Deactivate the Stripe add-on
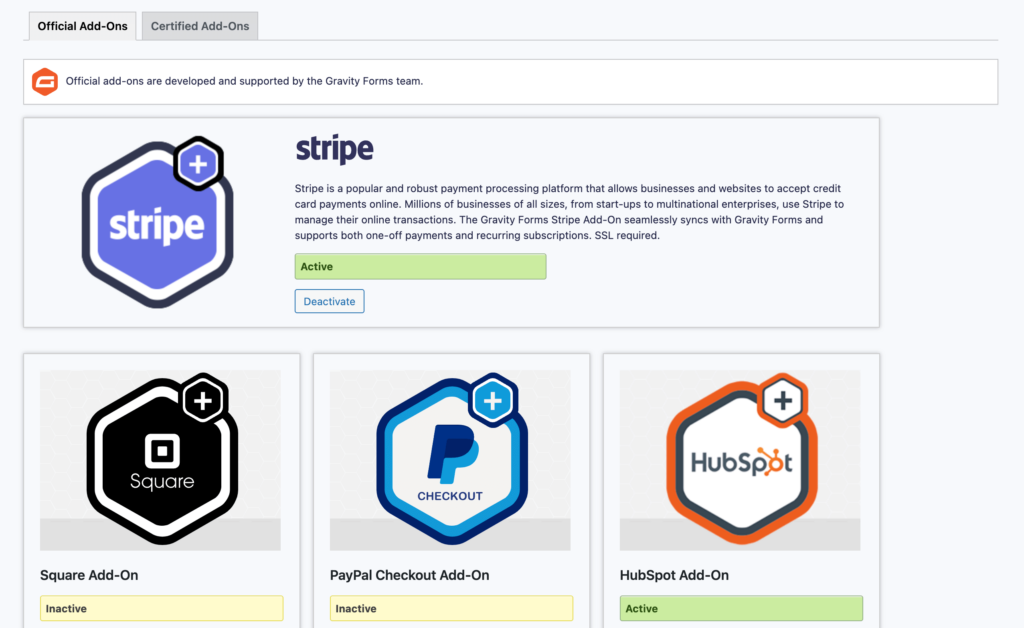1024x628 pixels. [x=329, y=301]
